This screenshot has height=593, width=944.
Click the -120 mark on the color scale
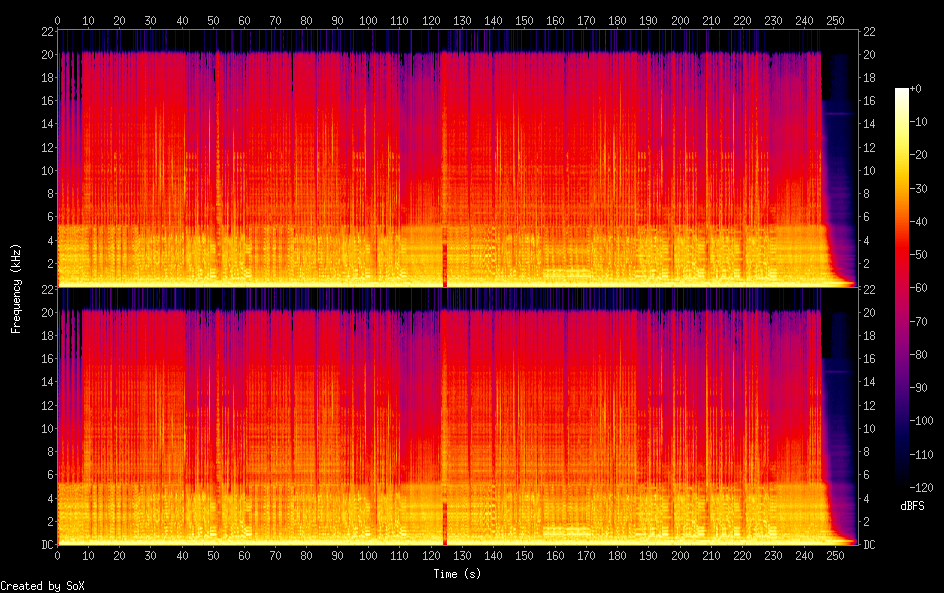pyautogui.click(x=919, y=487)
